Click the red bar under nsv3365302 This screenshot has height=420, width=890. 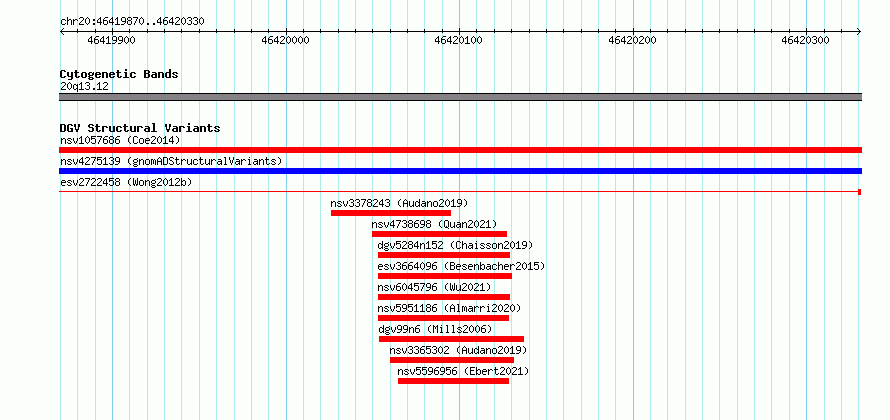point(452,360)
